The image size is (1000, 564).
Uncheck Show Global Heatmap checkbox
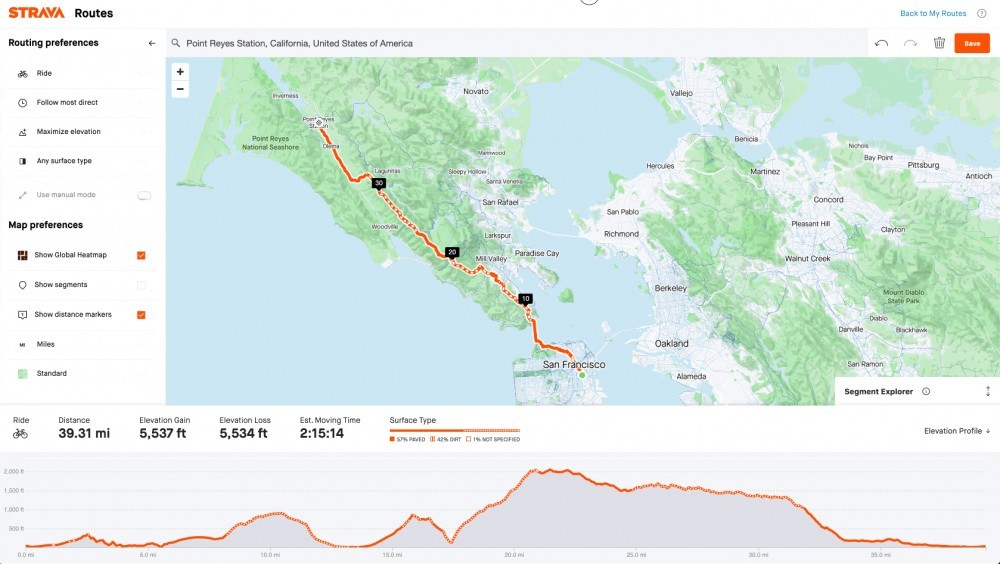click(x=142, y=255)
